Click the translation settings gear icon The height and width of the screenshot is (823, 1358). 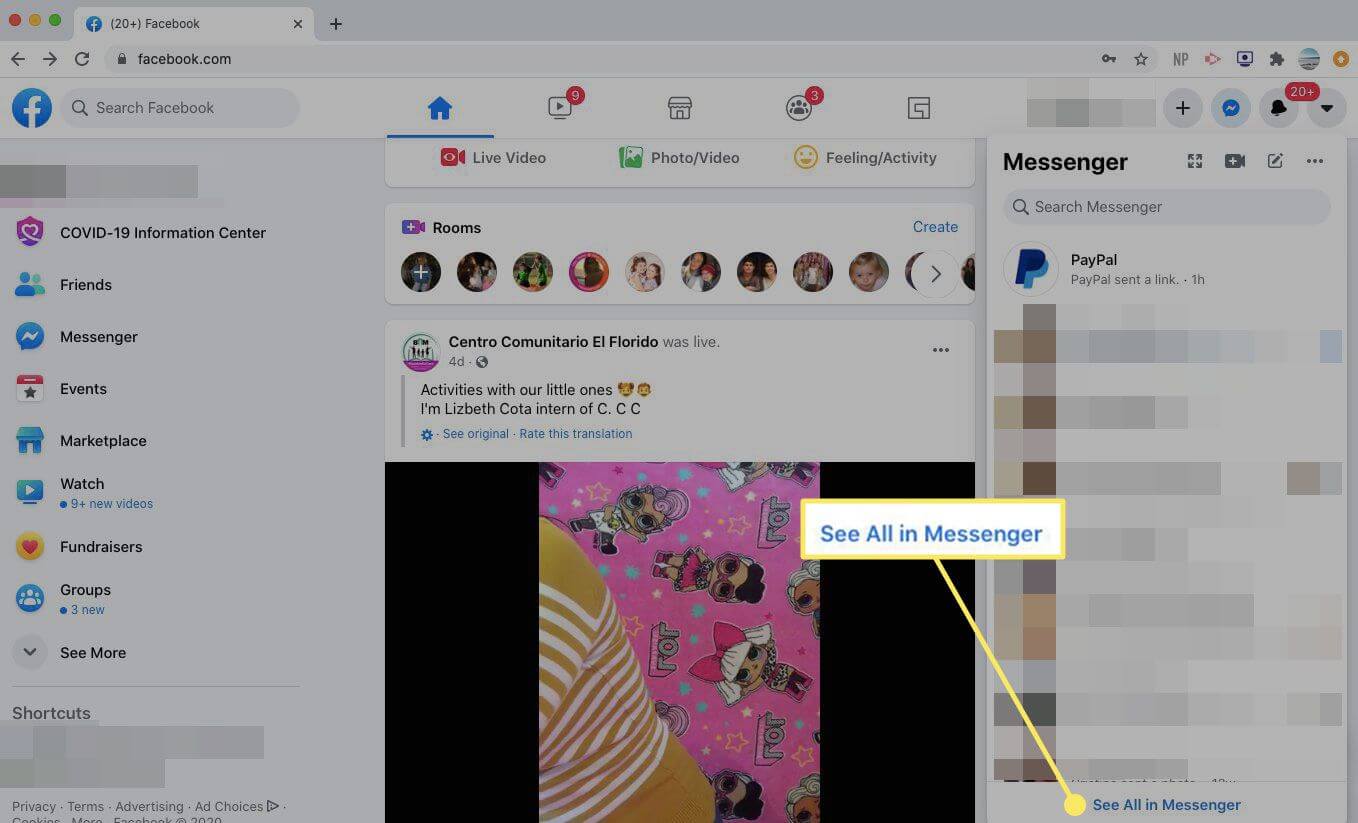pyautogui.click(x=427, y=435)
